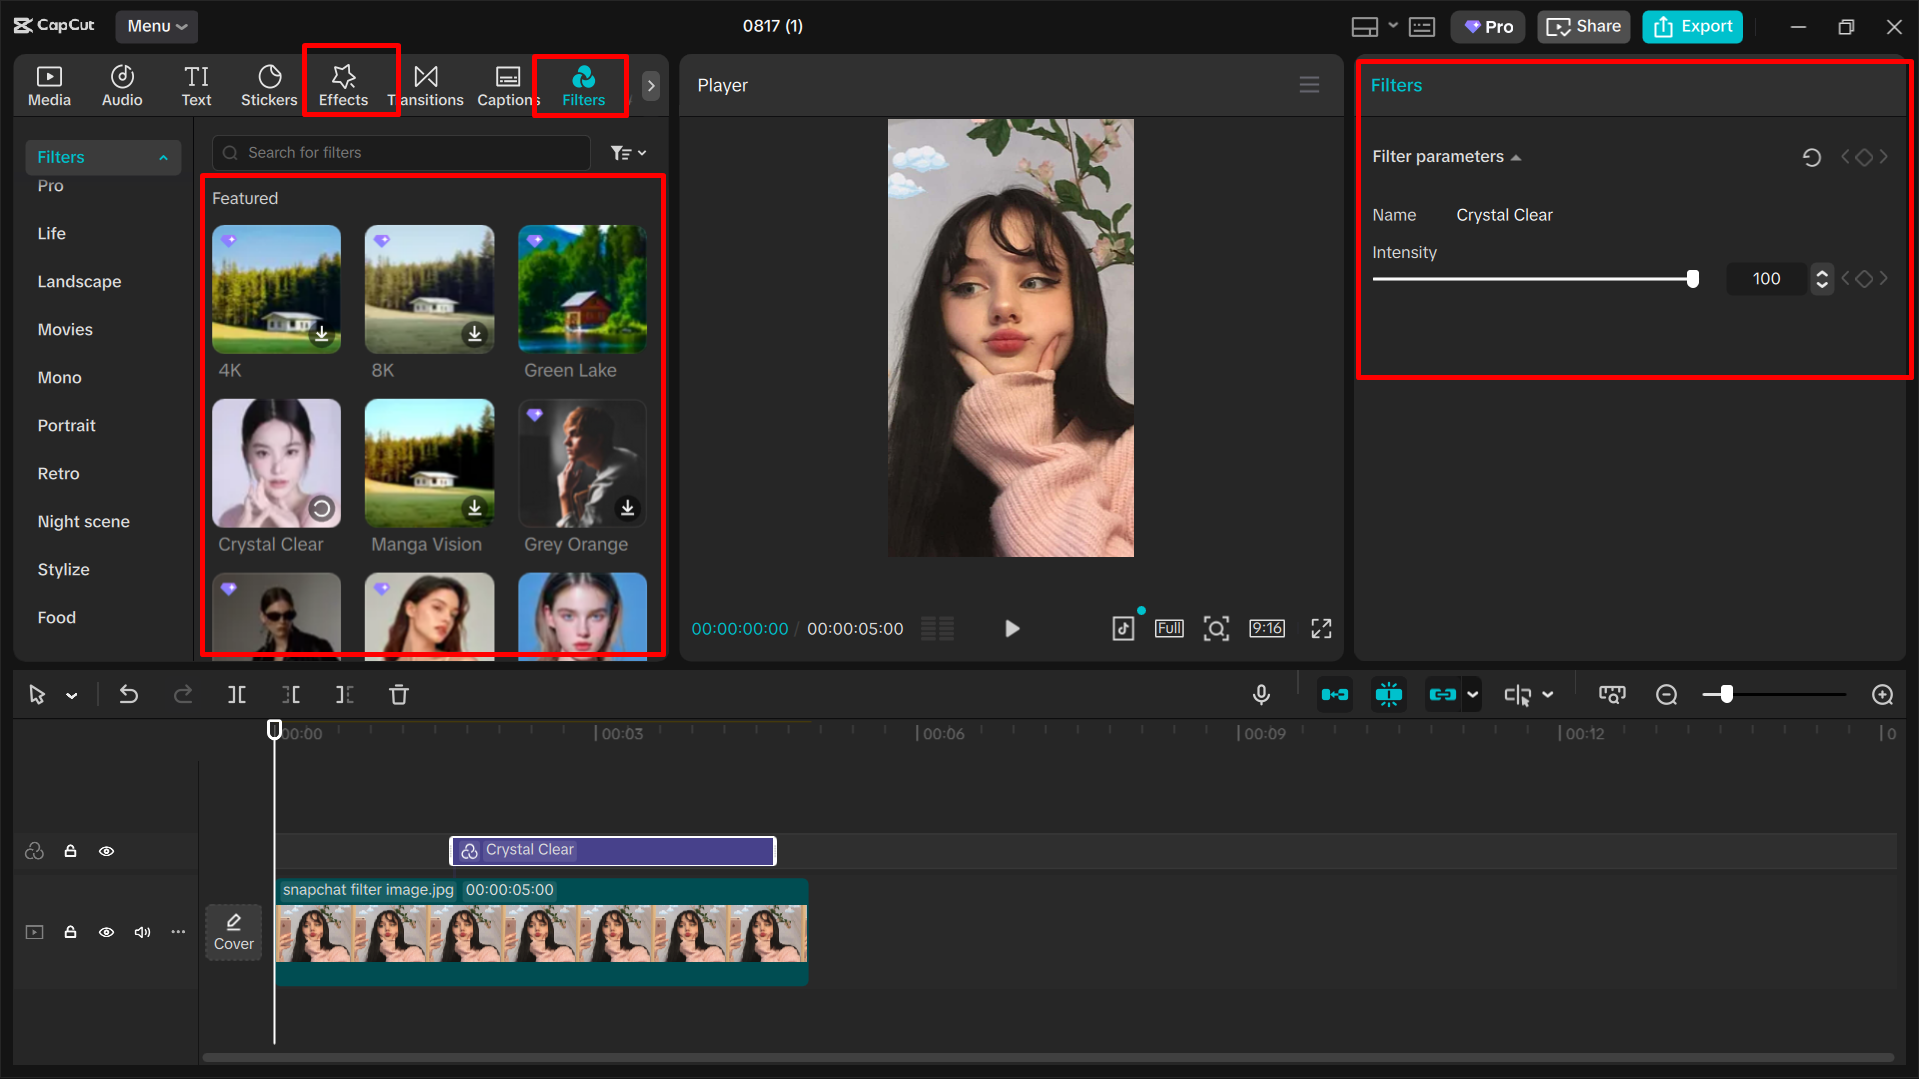Toggle auto snapping in the timeline
The image size is (1919, 1079).
coord(1388,694)
